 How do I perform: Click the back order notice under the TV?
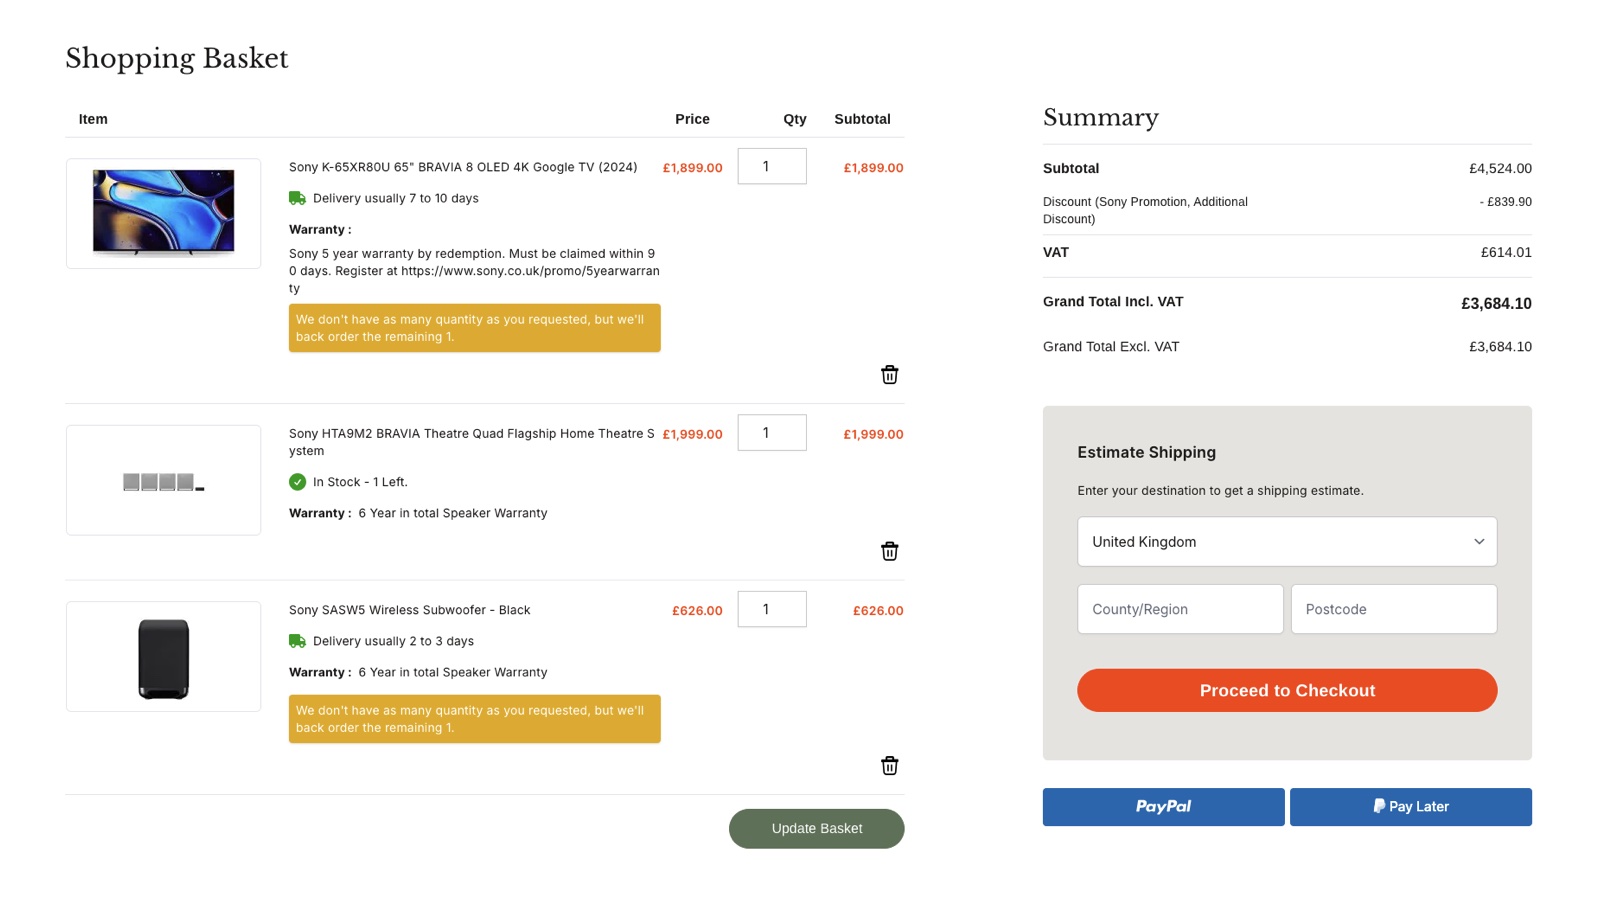pyautogui.click(x=475, y=328)
